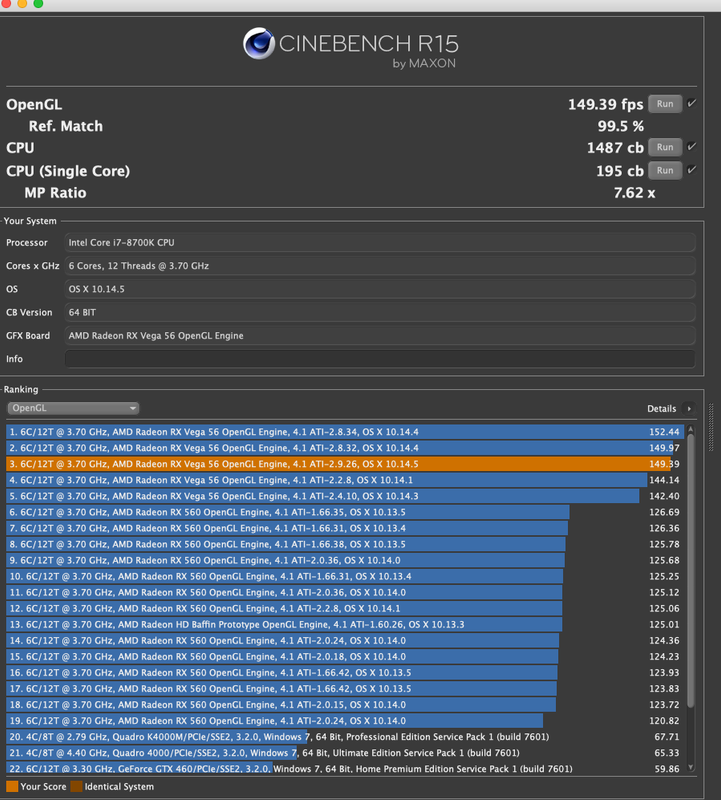The width and height of the screenshot is (721, 800).
Task: Select ranking row 6 scoring 126.69
Action: point(345,512)
